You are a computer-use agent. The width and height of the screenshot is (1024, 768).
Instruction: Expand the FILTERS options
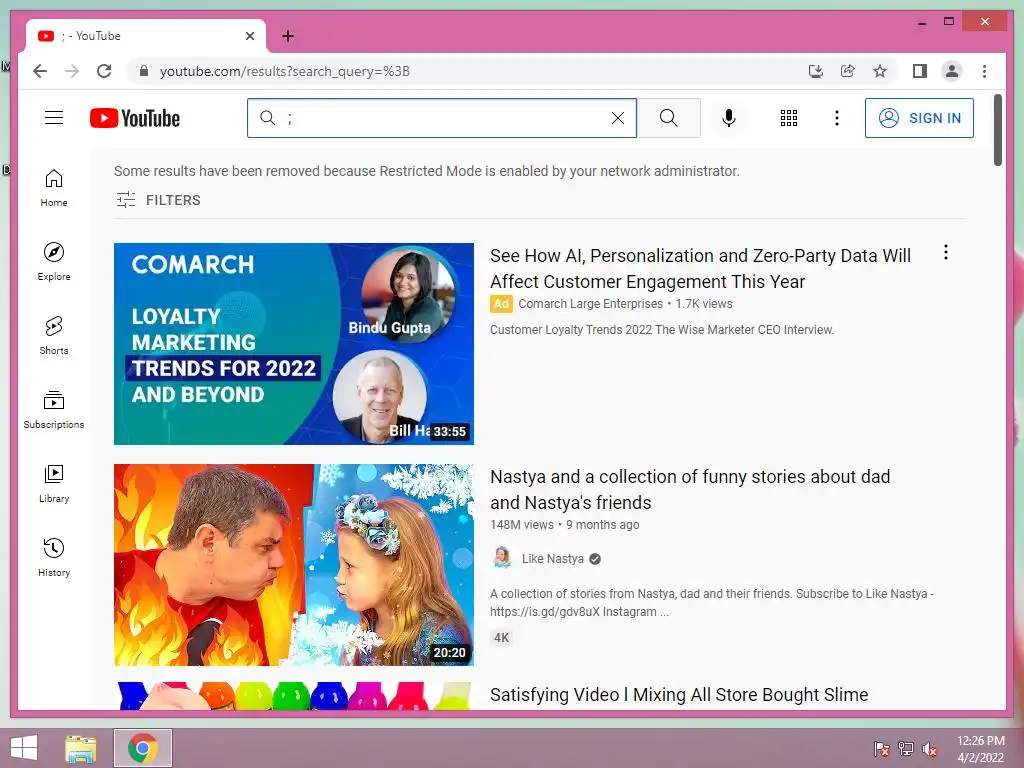click(x=159, y=200)
